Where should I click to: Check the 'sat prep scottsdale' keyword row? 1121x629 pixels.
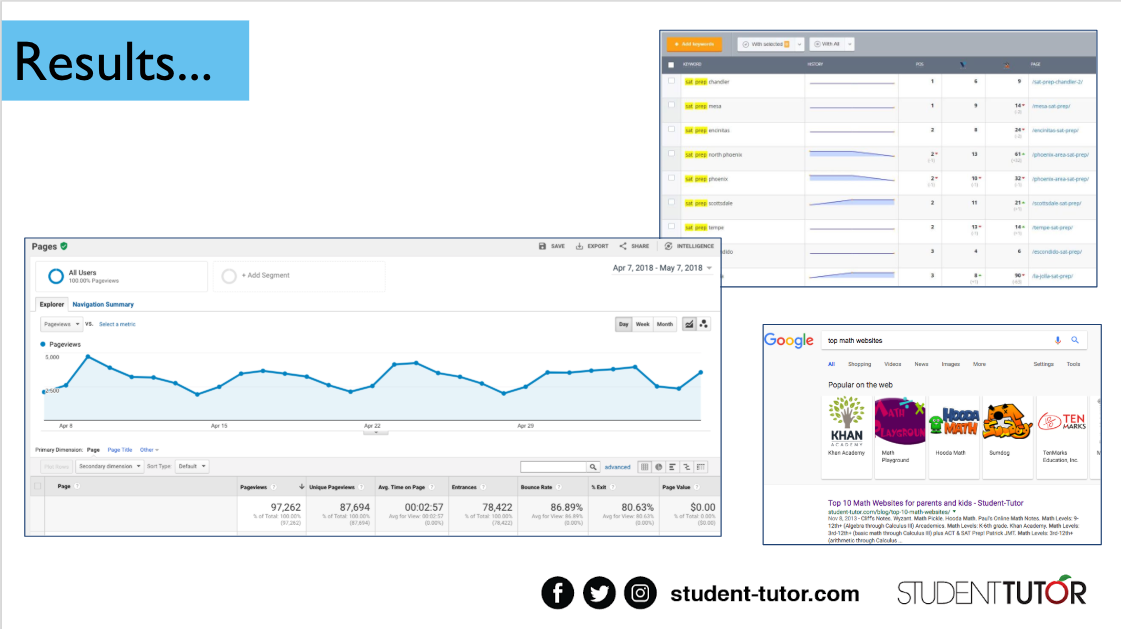click(671, 202)
